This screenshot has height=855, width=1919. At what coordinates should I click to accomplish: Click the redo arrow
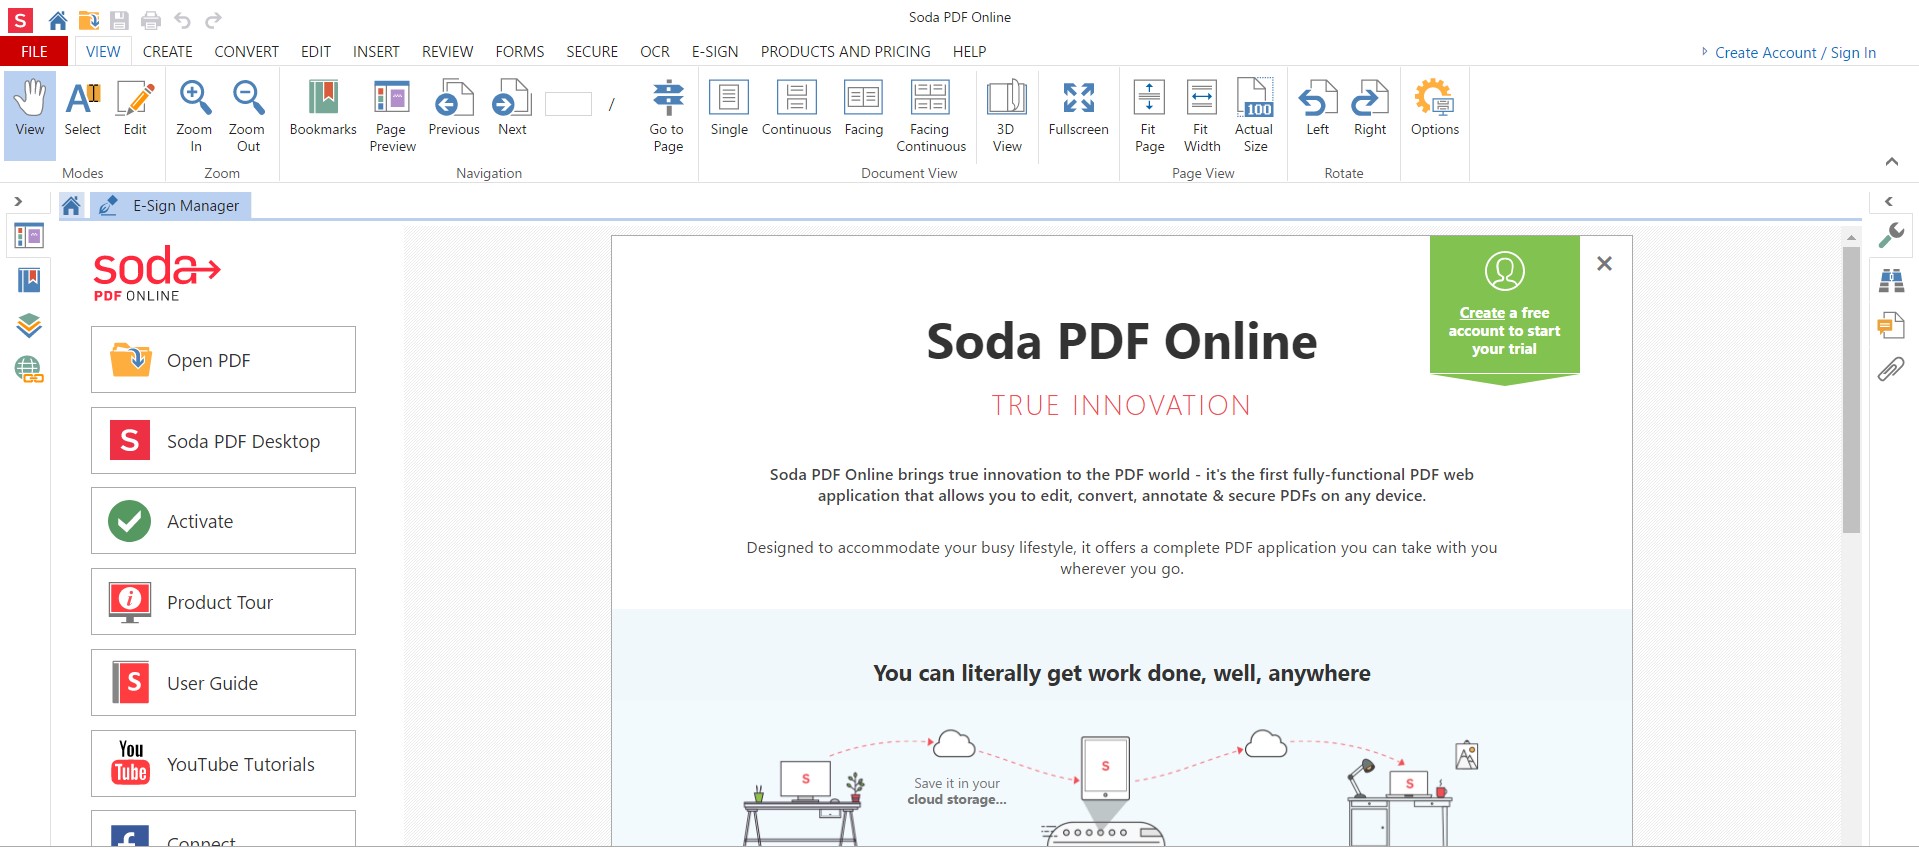pyautogui.click(x=213, y=20)
